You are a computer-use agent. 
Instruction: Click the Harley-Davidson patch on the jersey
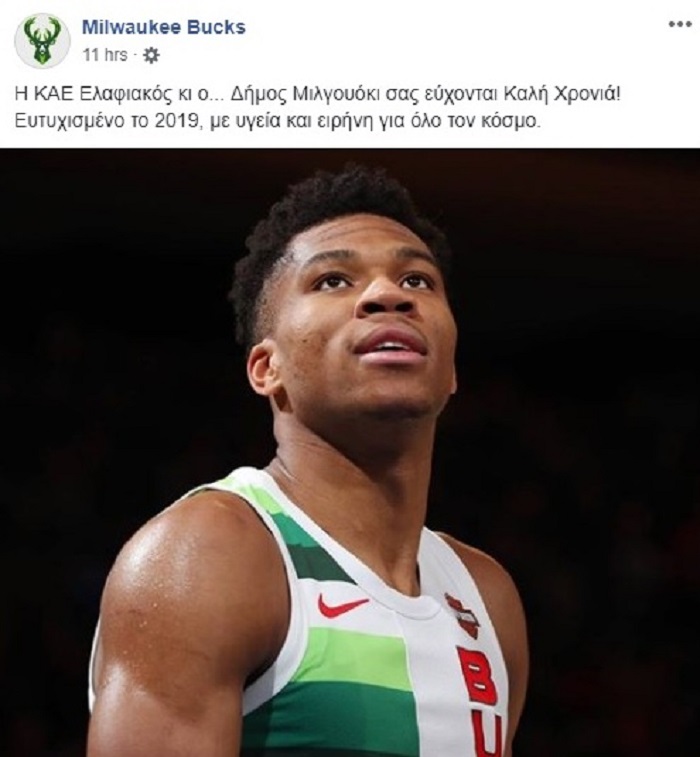pyautogui.click(x=462, y=616)
